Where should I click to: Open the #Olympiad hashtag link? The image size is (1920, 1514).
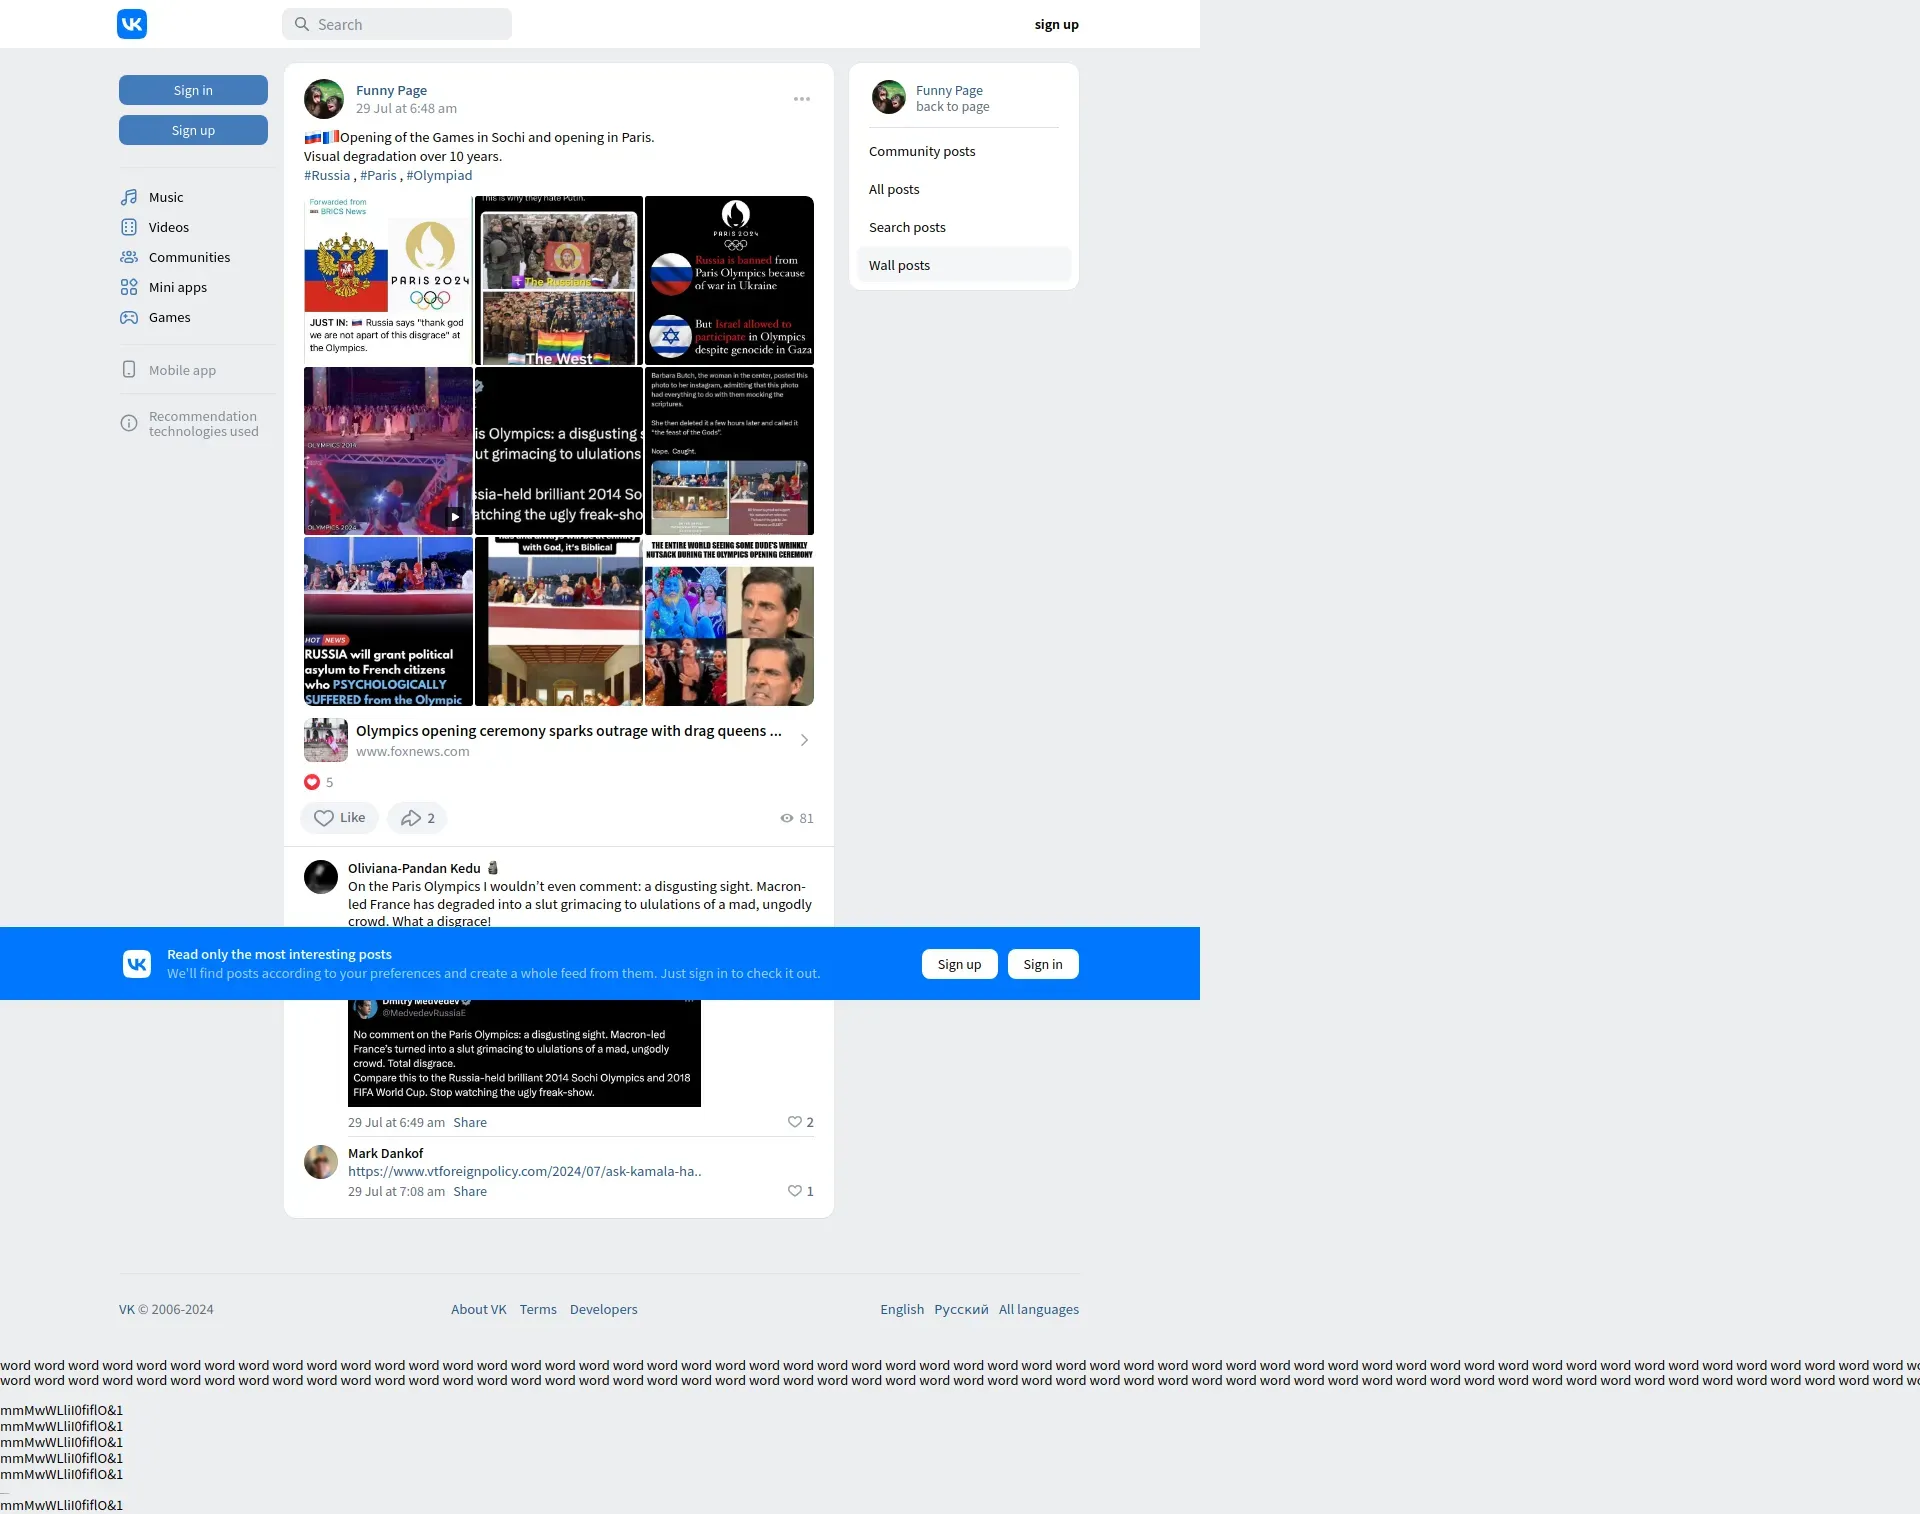pyautogui.click(x=439, y=175)
